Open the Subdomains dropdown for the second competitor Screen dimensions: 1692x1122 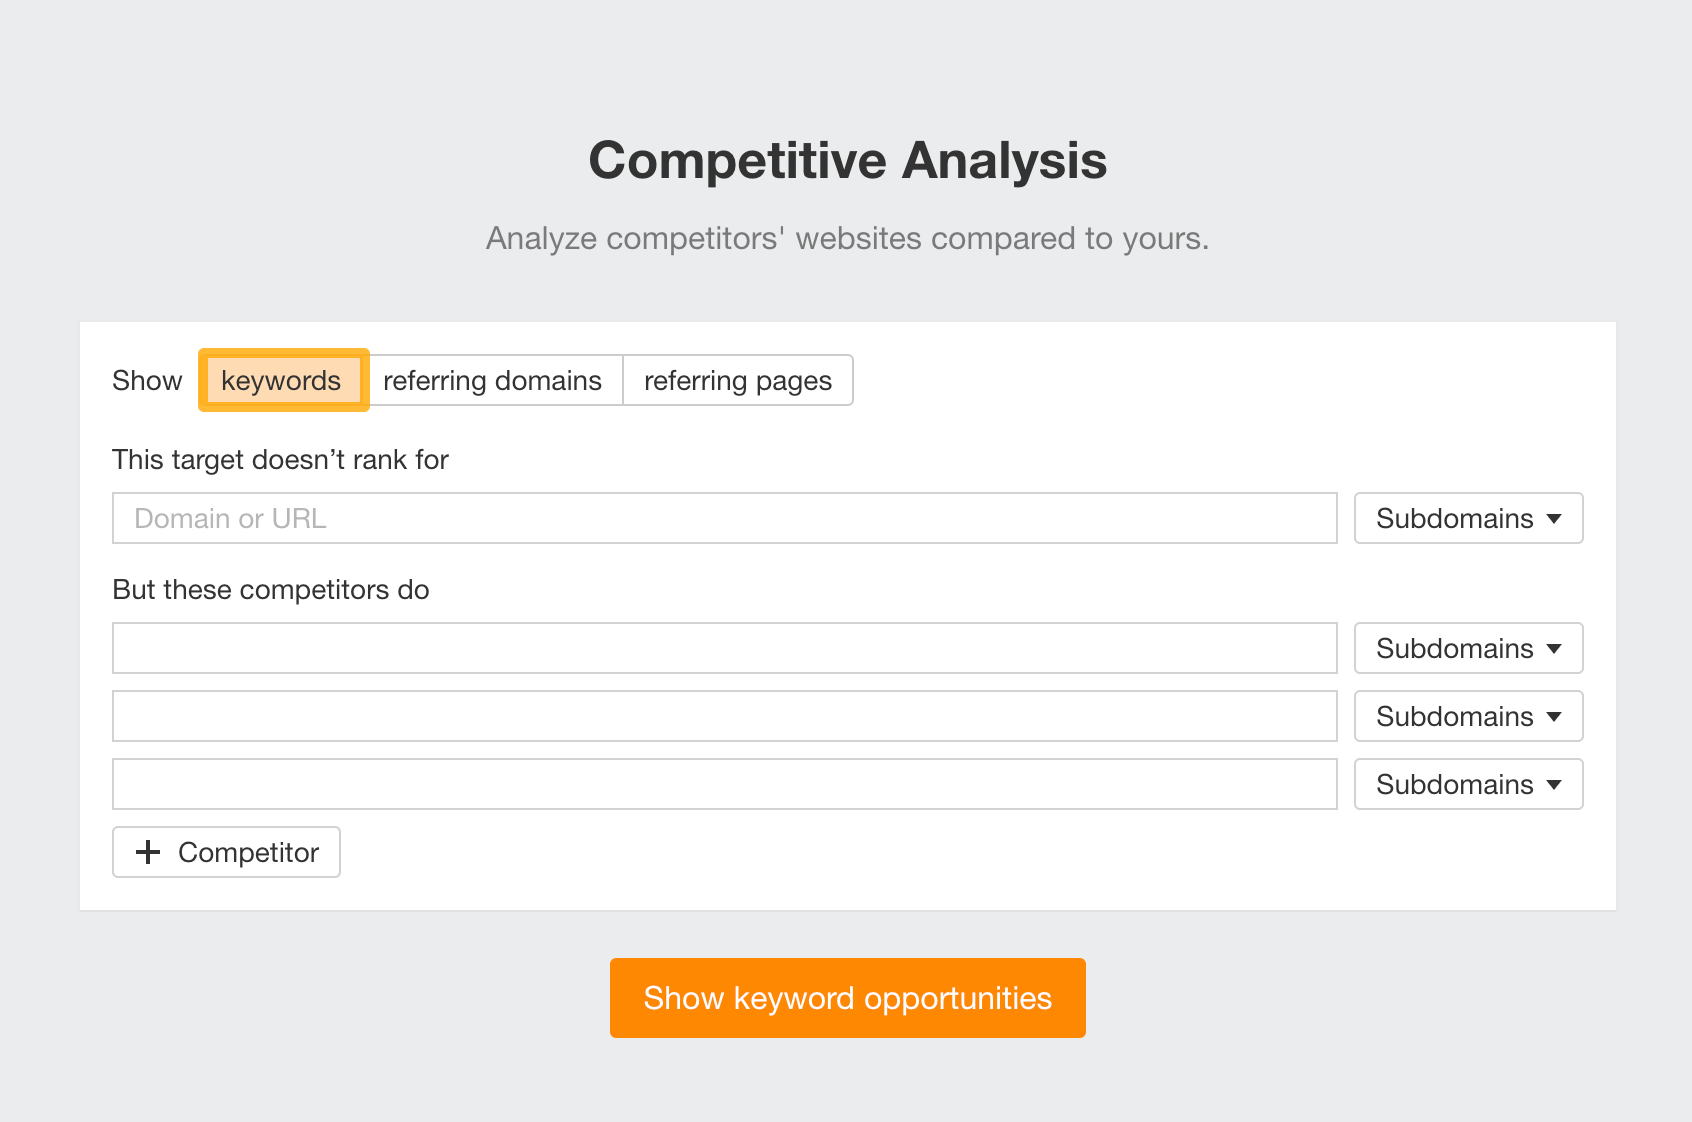pyautogui.click(x=1467, y=716)
